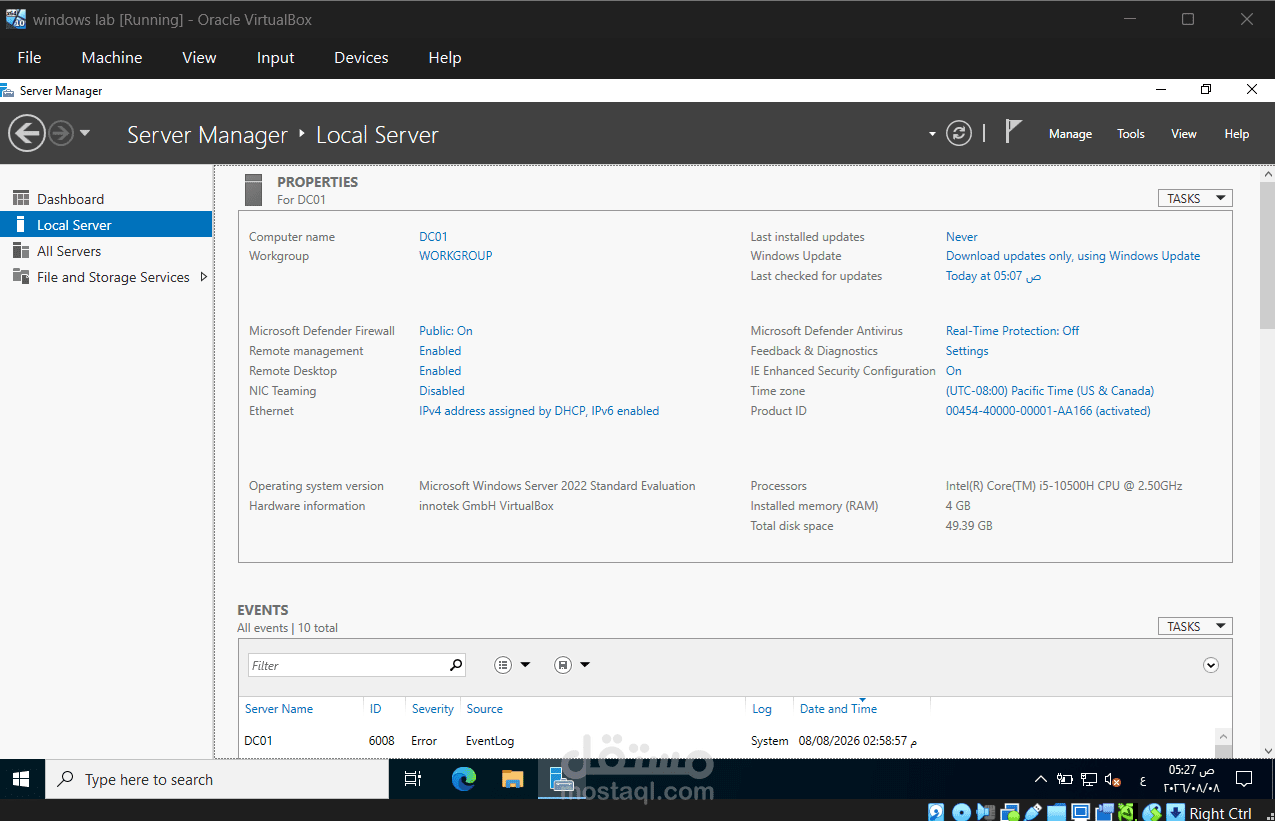1275x821 pixels.
Task: Click Remote Desktop Enabled link
Action: coord(440,371)
